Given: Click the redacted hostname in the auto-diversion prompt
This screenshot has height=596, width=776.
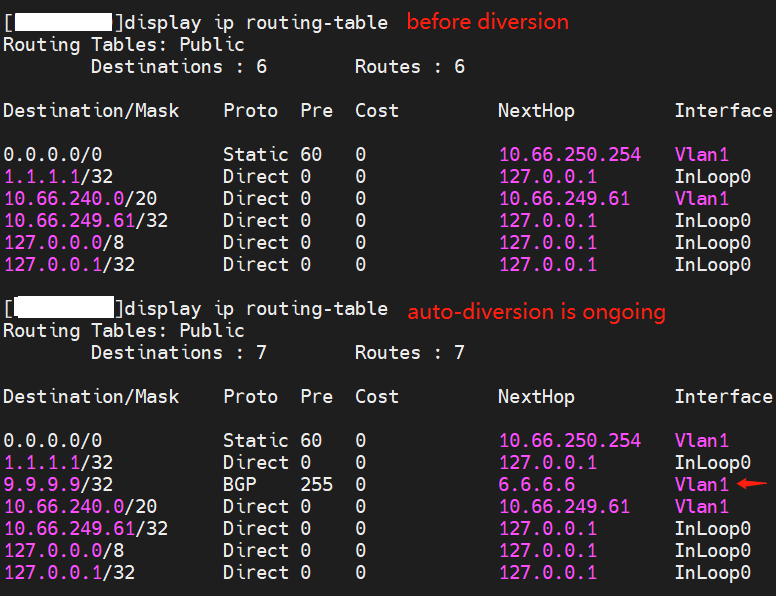Looking at the screenshot, I should (x=65, y=308).
